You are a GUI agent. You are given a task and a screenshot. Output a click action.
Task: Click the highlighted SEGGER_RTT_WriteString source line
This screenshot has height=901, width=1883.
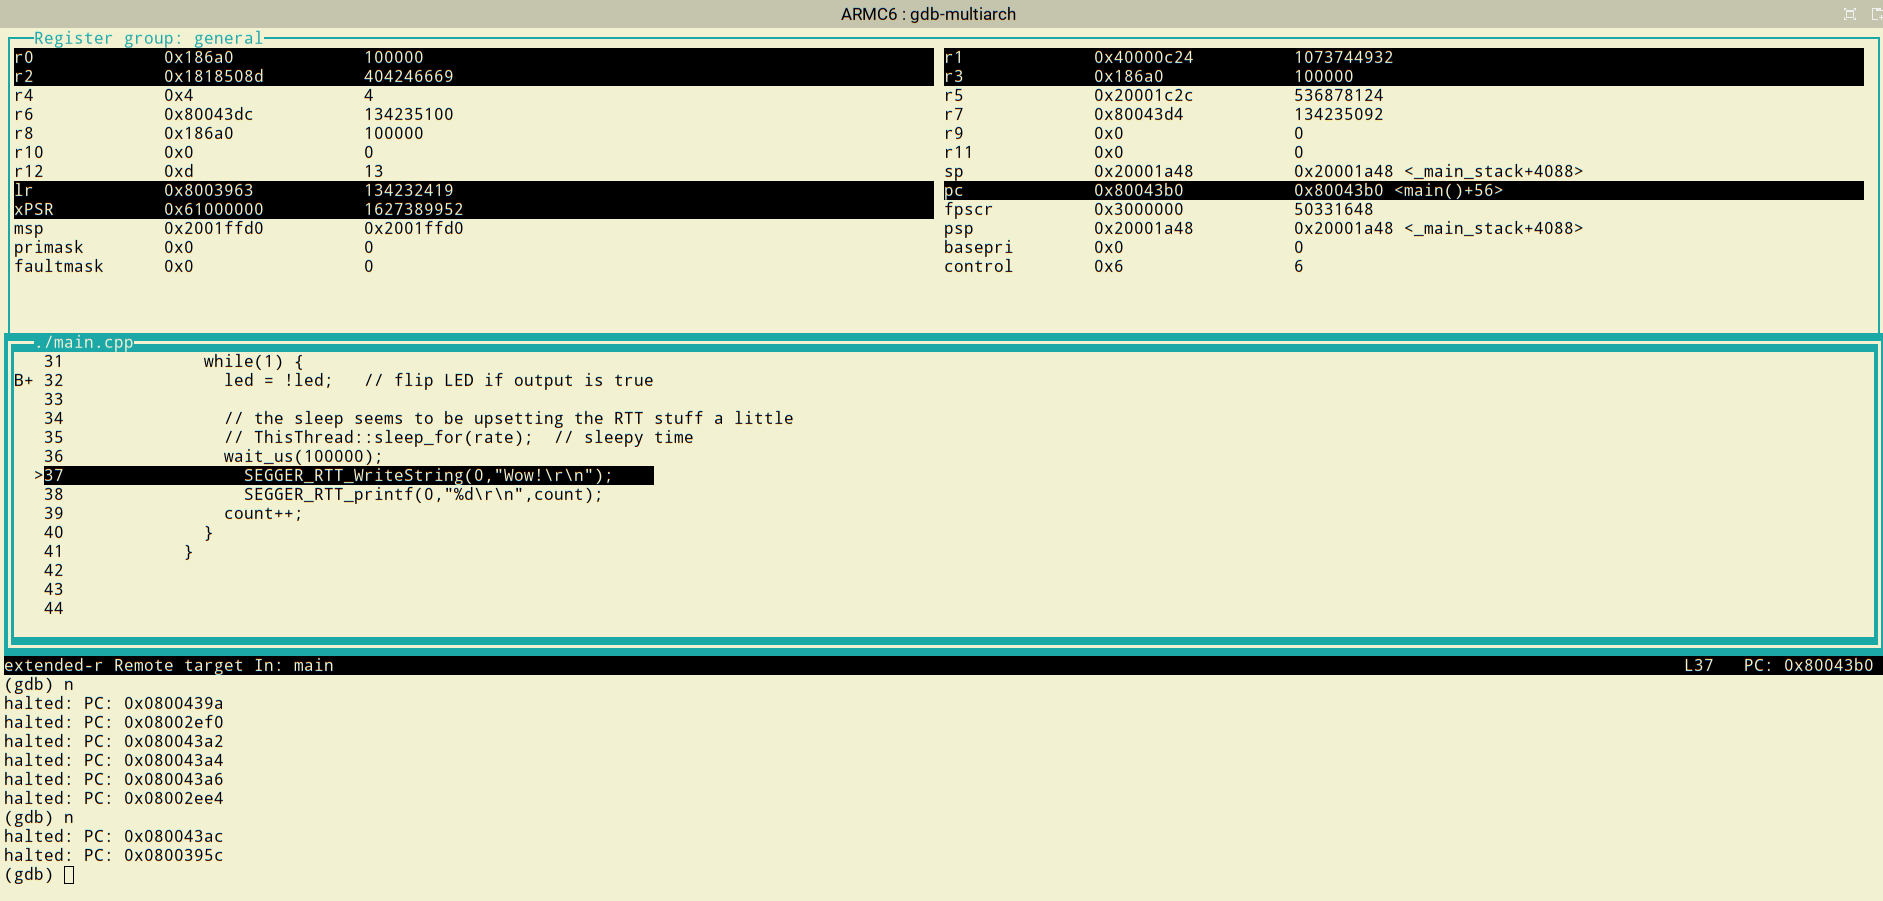(427, 476)
